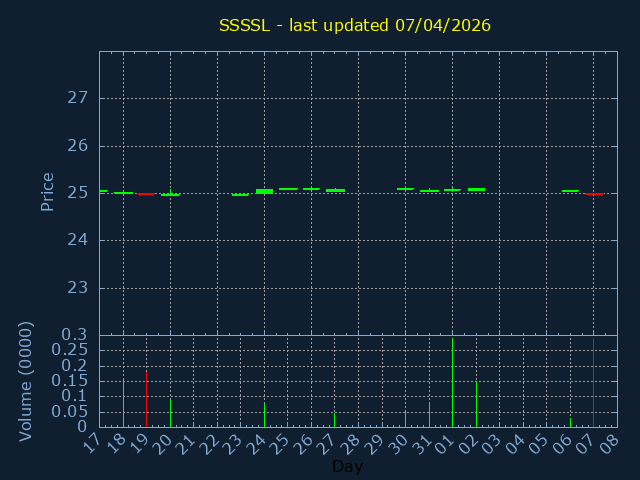Click day label 28 on the x-axis
The image size is (640, 480).
pos(351,444)
